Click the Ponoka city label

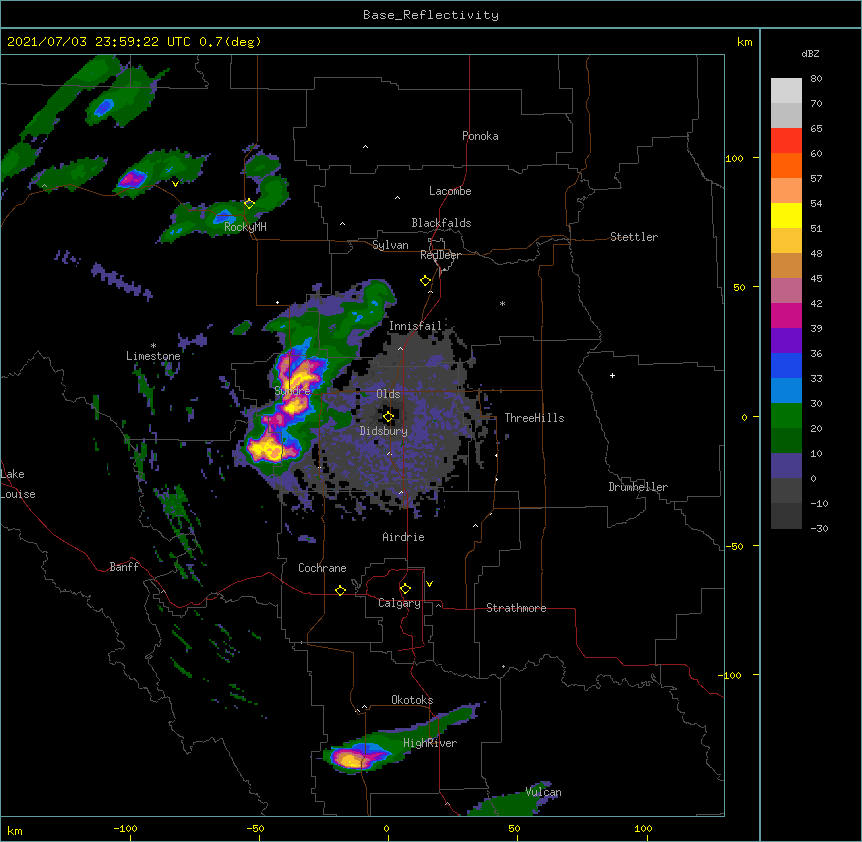(480, 136)
